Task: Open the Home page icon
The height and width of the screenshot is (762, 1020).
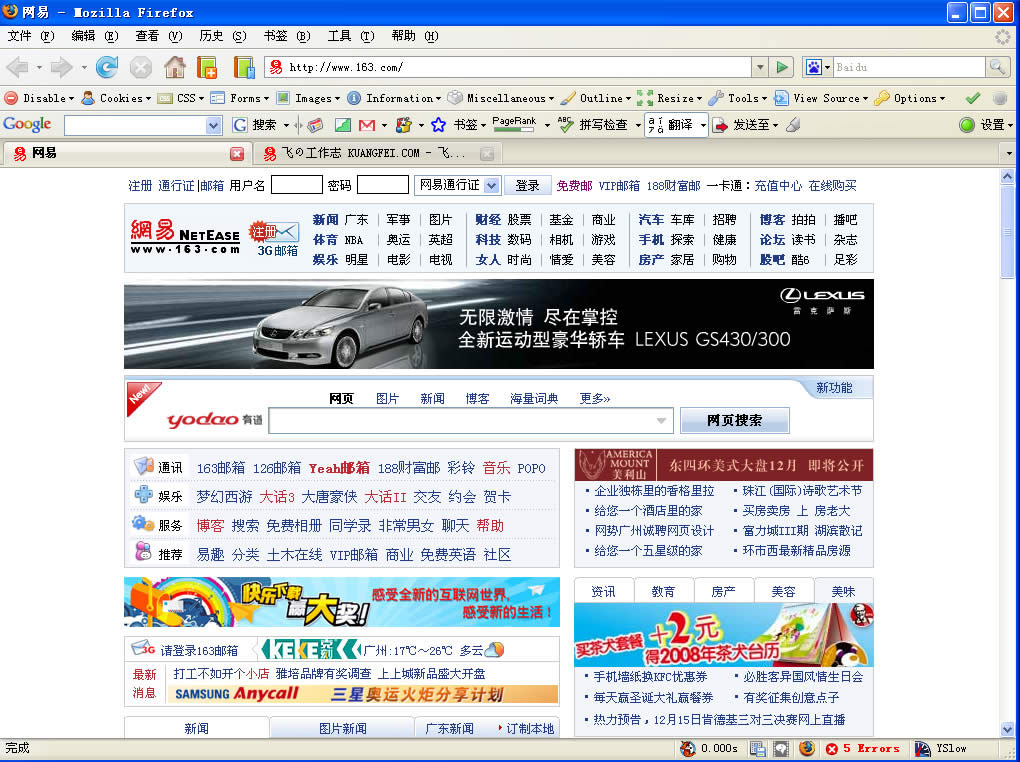Action: coord(174,67)
